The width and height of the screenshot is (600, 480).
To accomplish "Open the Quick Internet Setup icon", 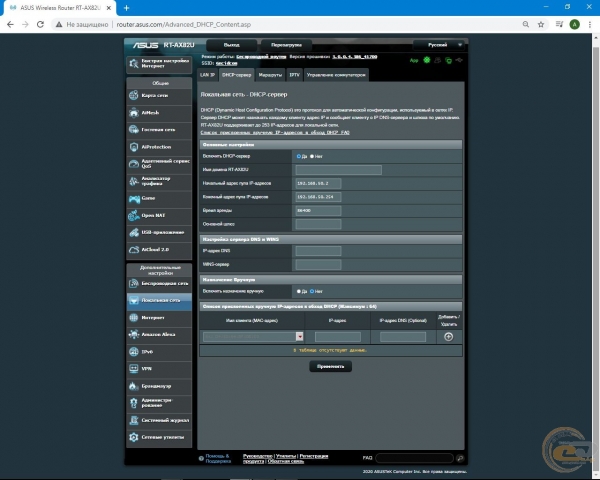I will (134, 64).
